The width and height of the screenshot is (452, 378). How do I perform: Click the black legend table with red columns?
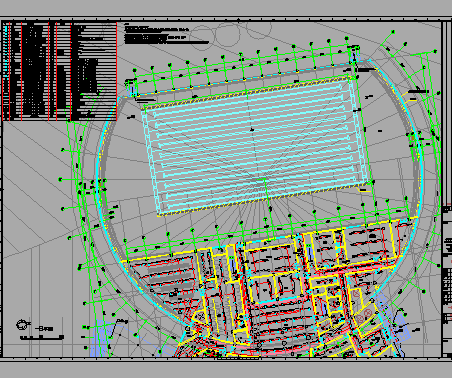coord(60,71)
